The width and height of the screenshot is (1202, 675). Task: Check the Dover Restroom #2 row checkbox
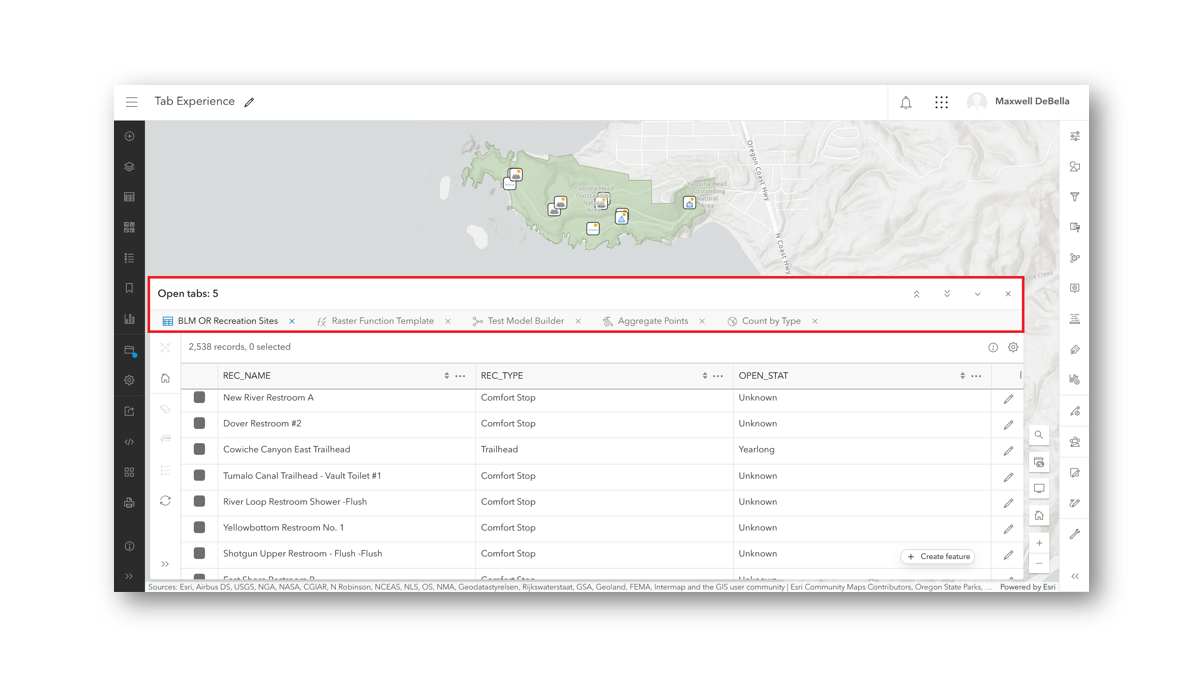coord(199,424)
